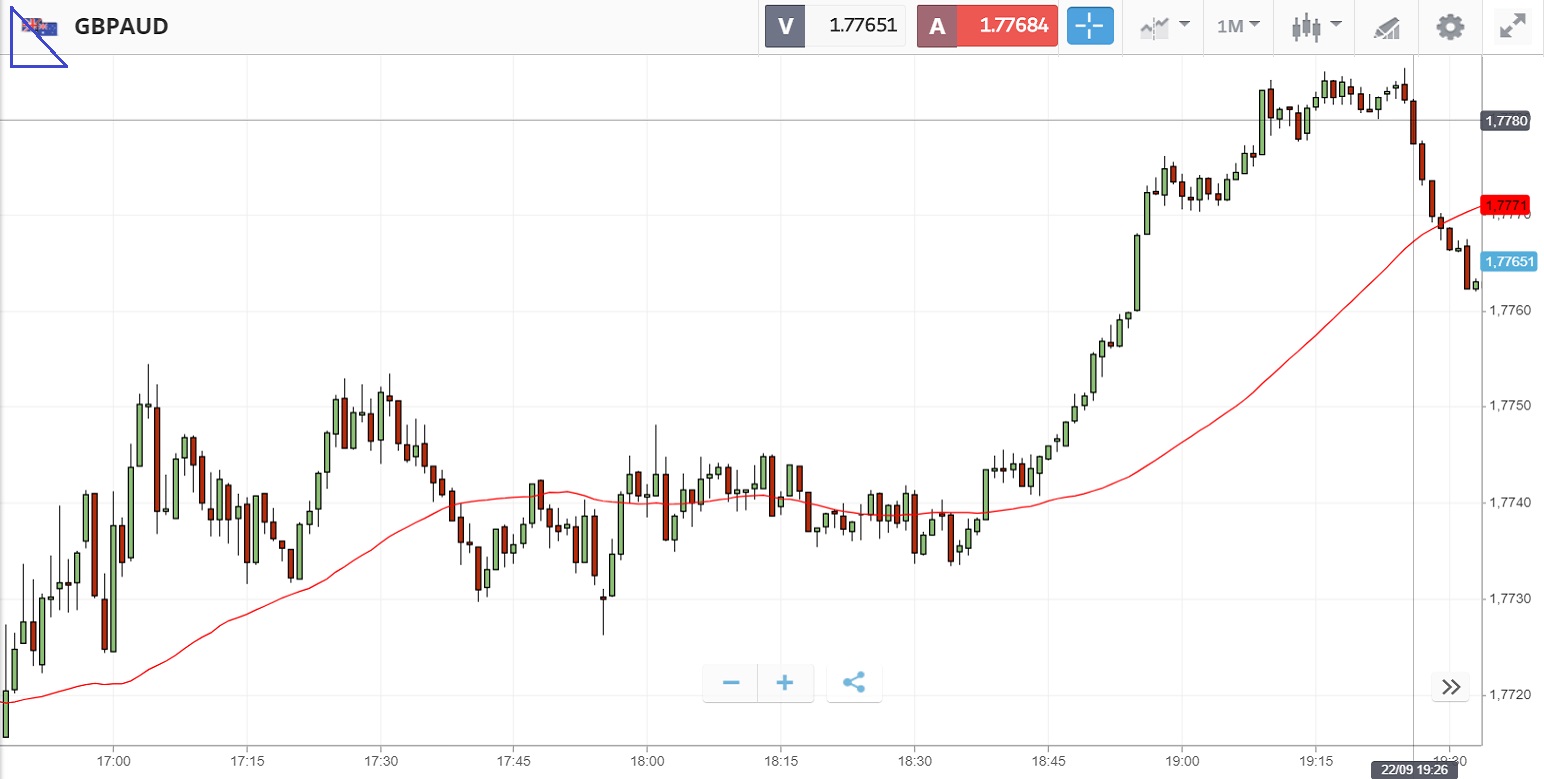
Task: Expand the 1M timeframe dropdown
Action: 1238,26
